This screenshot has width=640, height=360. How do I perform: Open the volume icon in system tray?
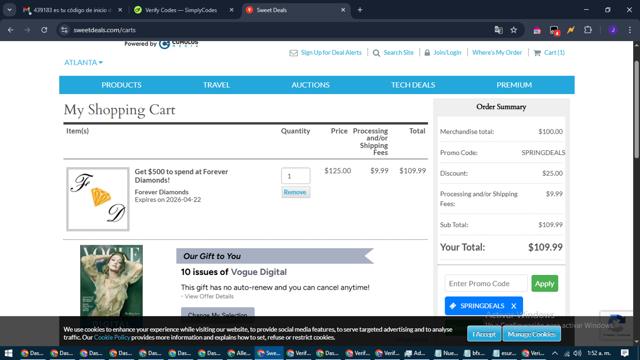point(577,353)
